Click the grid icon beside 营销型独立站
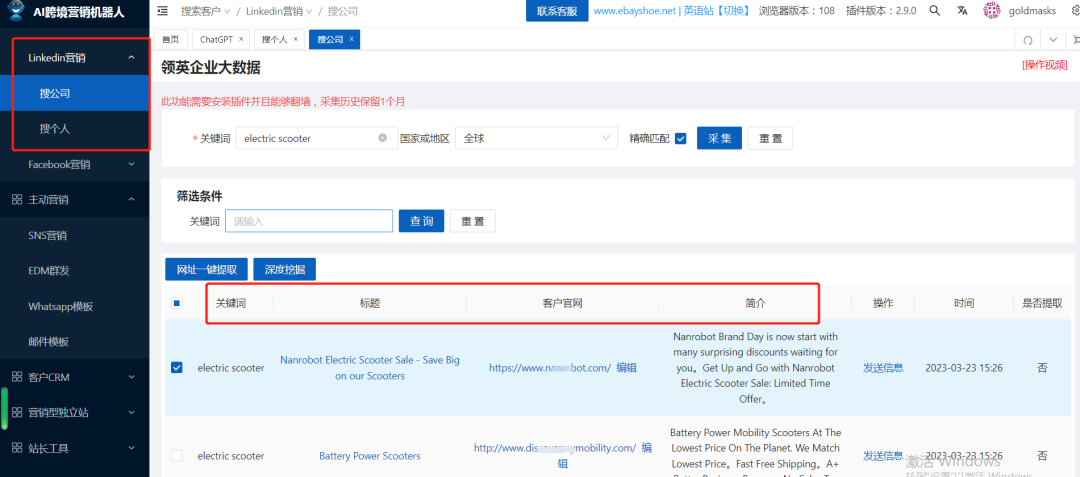This screenshot has height=477, width=1080. [17, 412]
